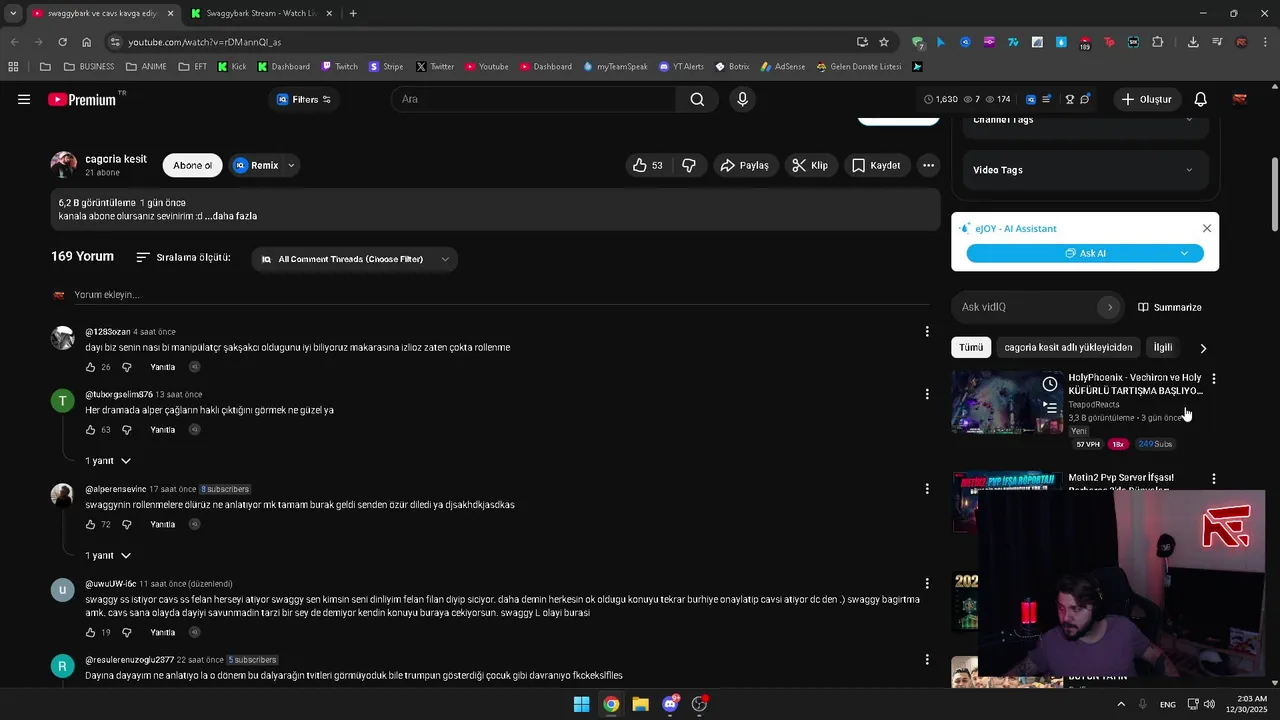The width and height of the screenshot is (1280, 720).
Task: Expand the Channel Tags section
Action: 1085,119
